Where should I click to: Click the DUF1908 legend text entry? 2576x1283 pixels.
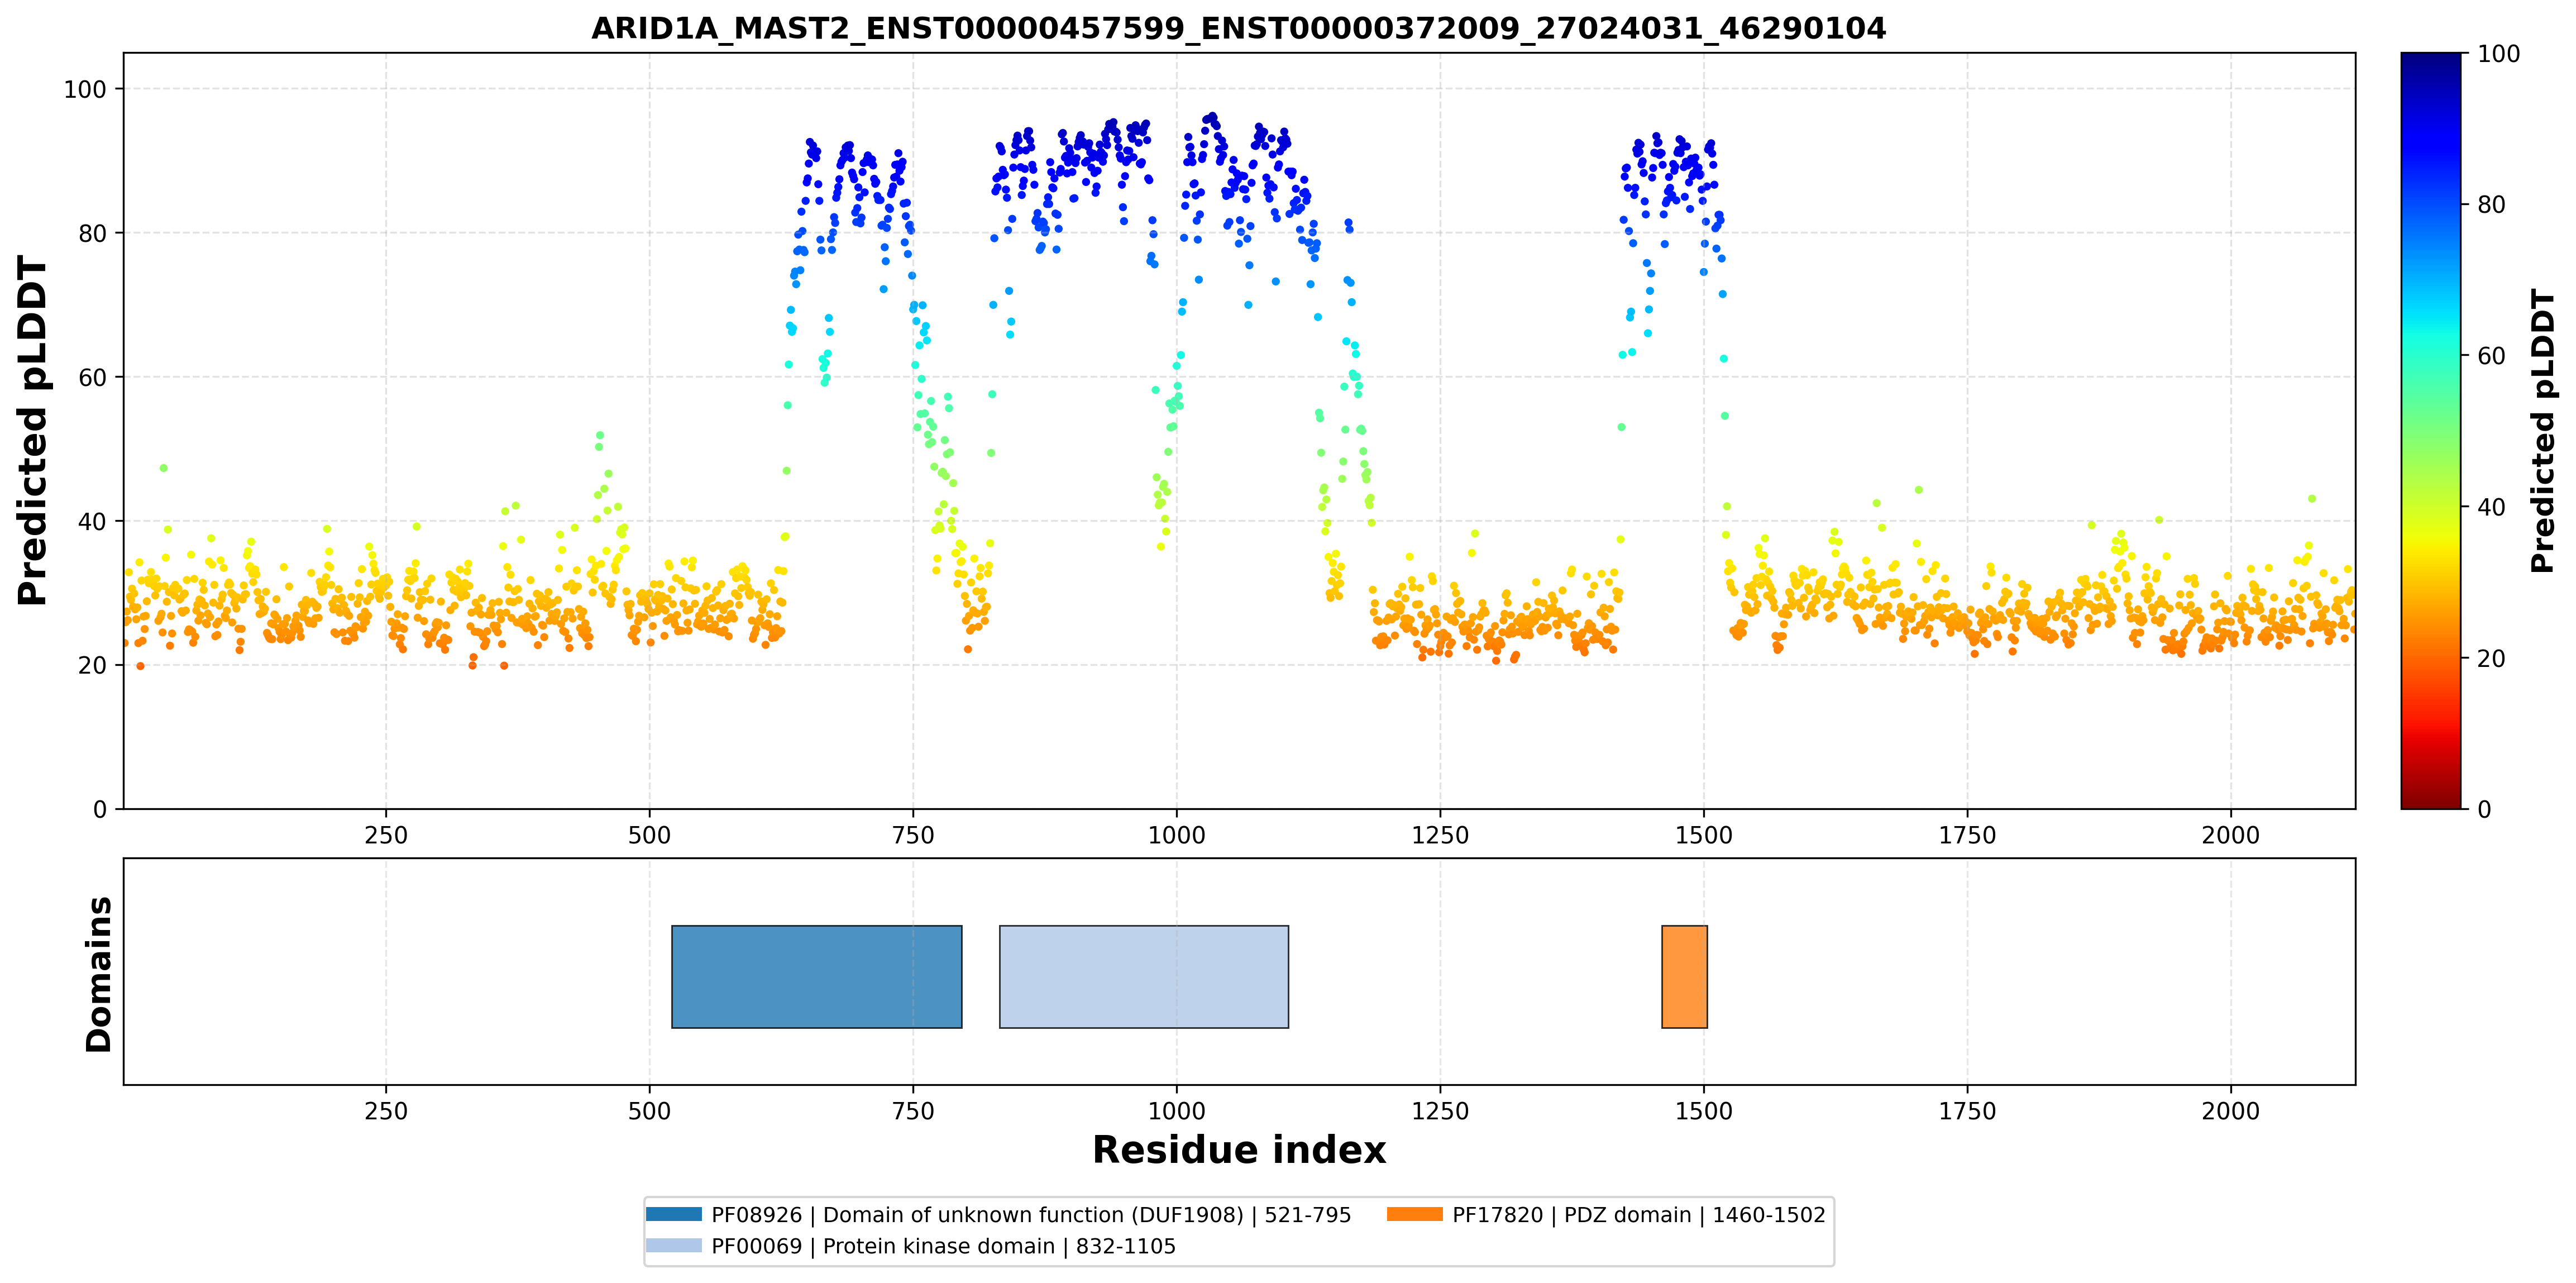coord(1031,1214)
